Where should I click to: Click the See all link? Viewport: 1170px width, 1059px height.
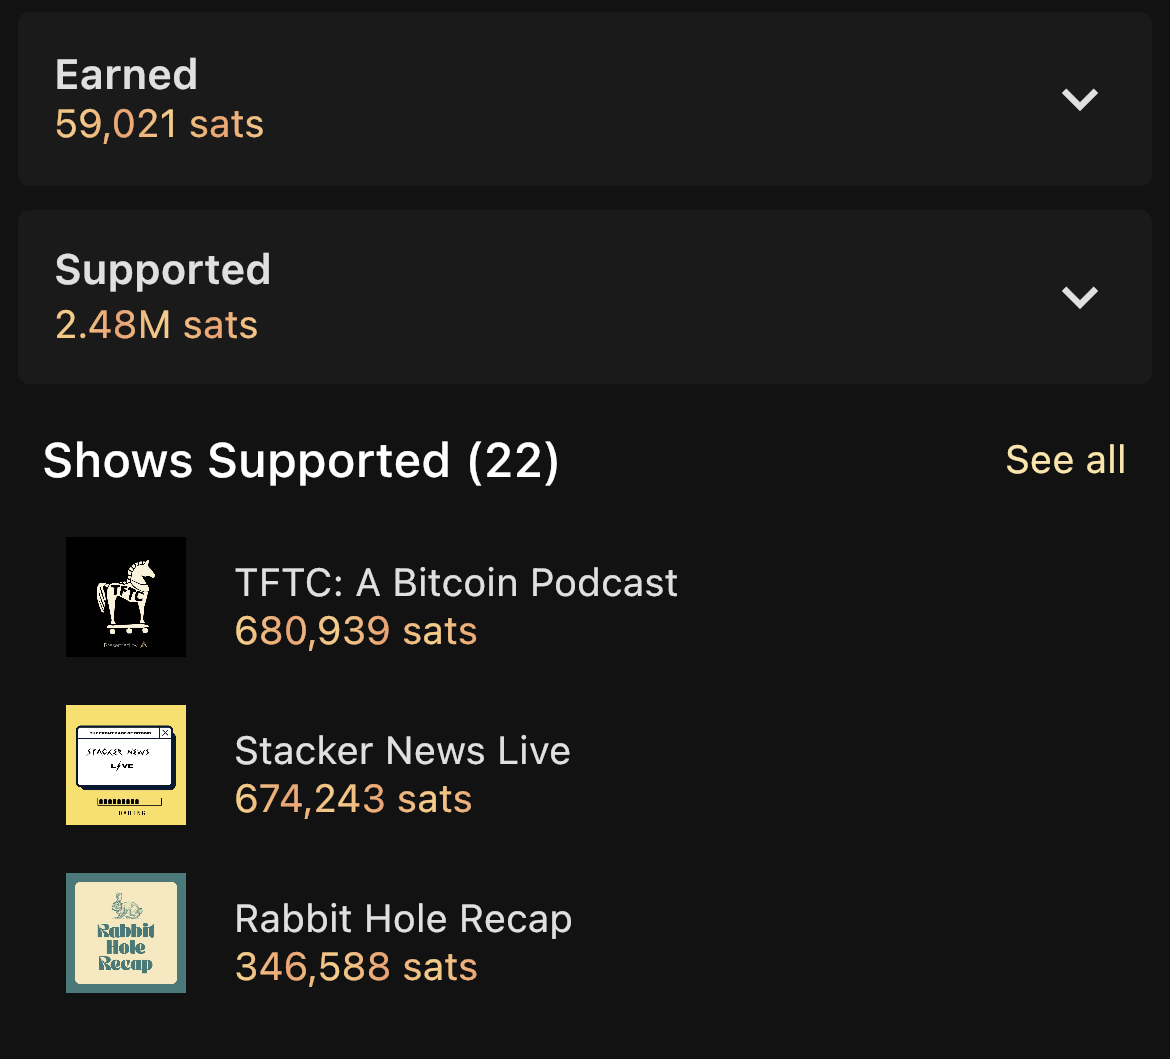pyautogui.click(x=1065, y=460)
